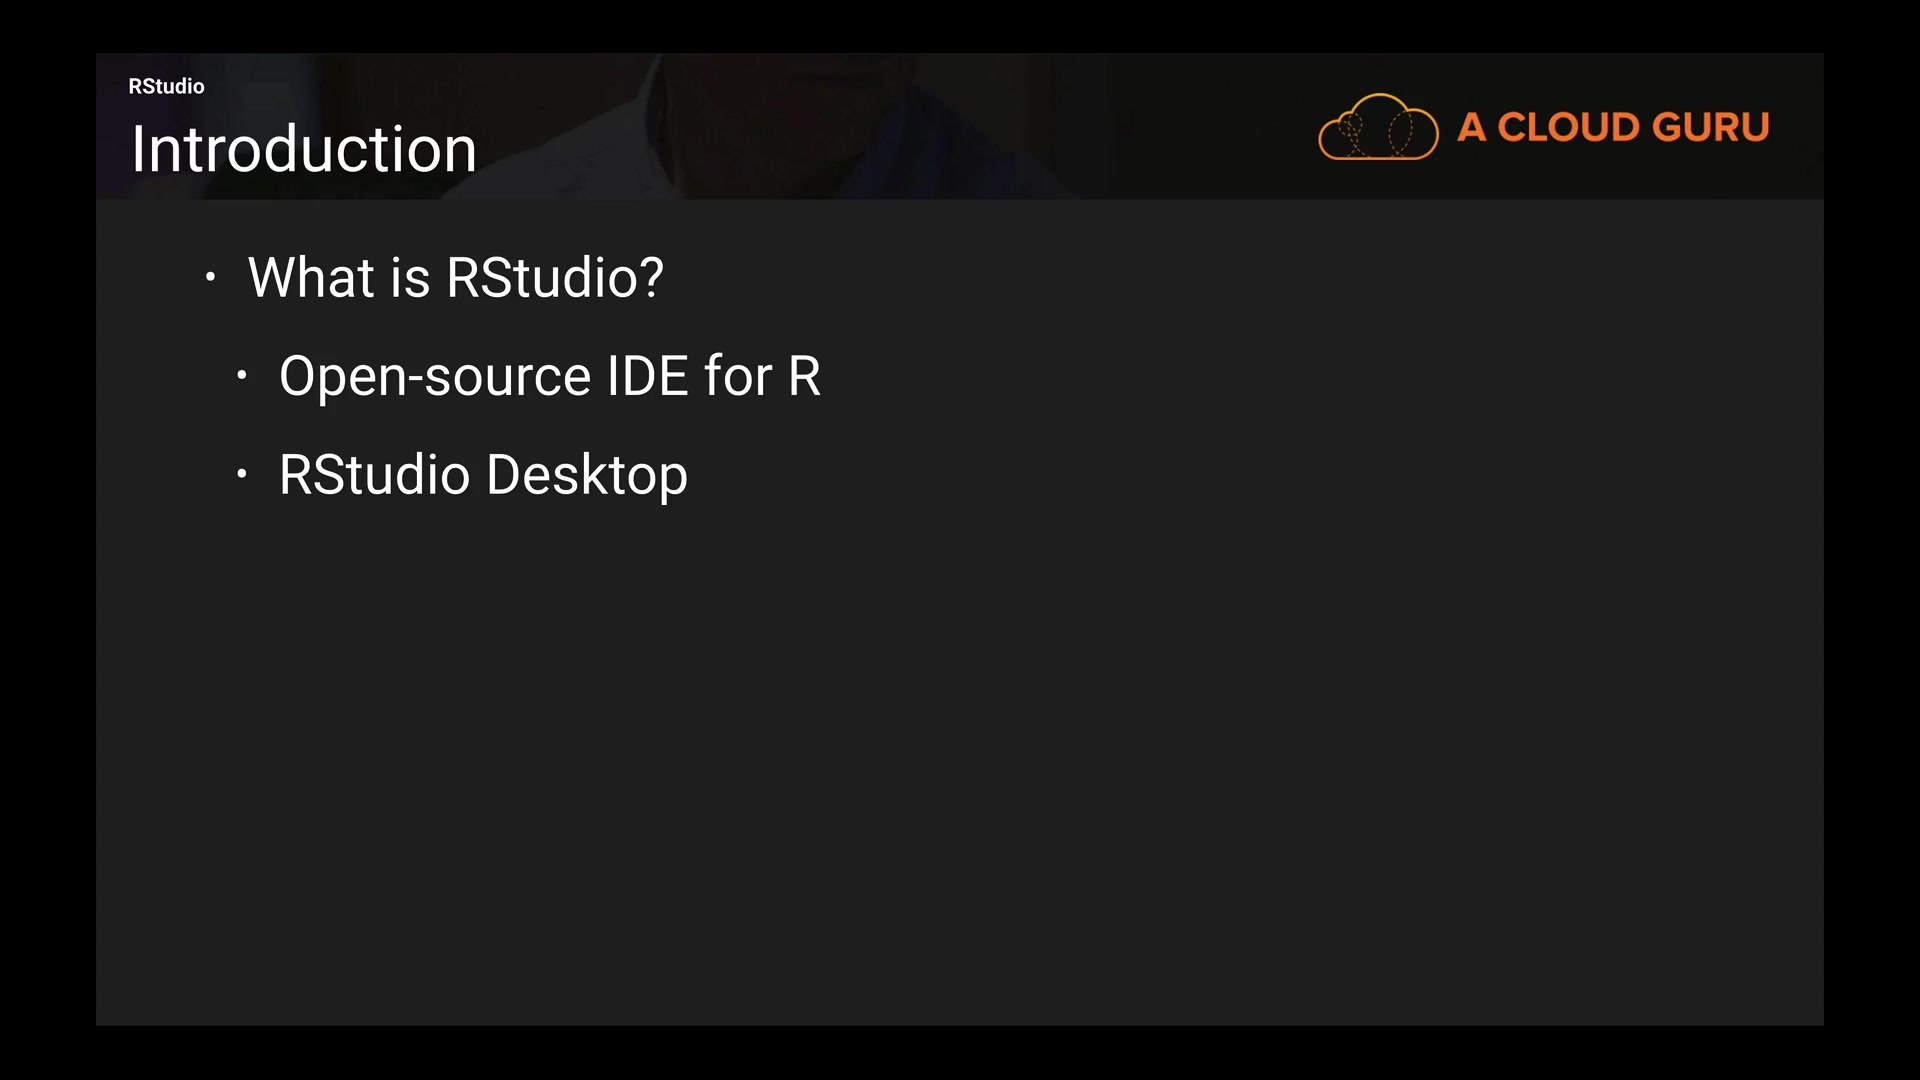Click the orange letter "A" before "CLOUD"
Screen dimensions: 1920x1080
click(1471, 128)
